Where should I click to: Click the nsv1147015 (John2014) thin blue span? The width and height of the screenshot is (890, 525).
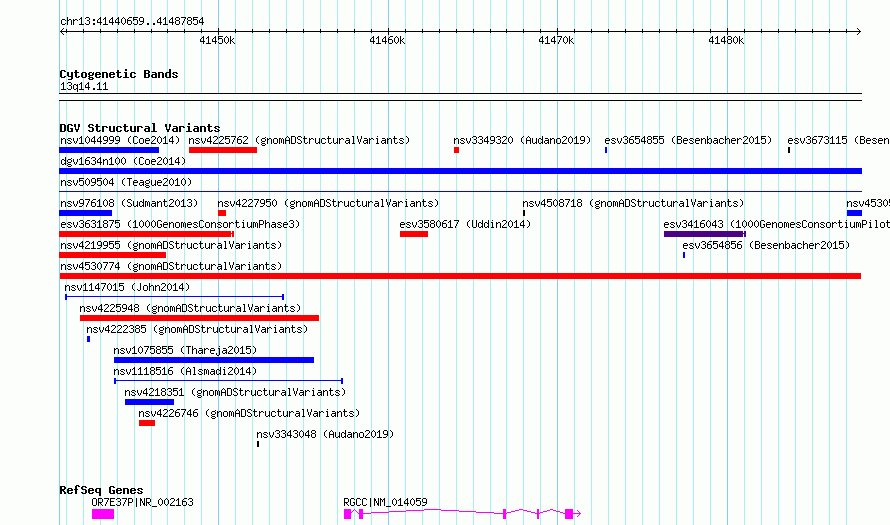coord(174,297)
